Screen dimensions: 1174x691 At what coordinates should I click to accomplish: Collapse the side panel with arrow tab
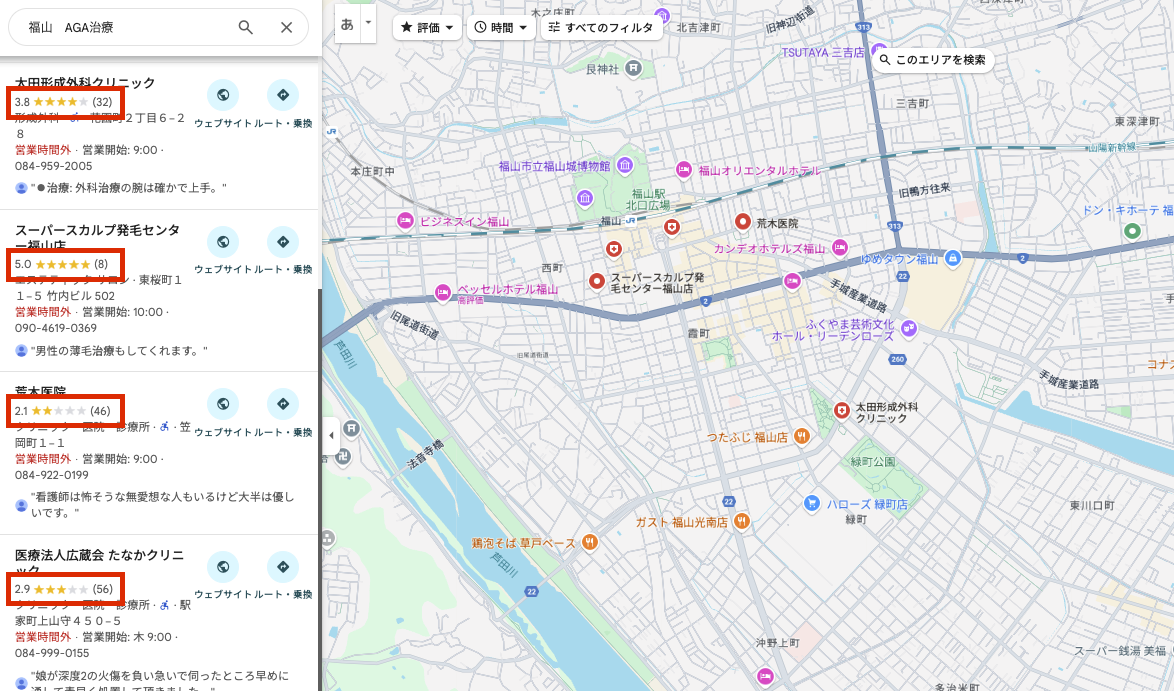[331, 435]
